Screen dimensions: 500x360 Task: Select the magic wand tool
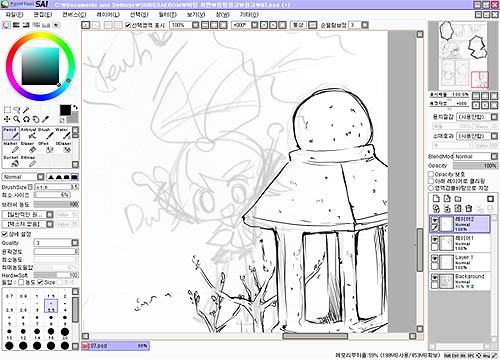click(26, 110)
